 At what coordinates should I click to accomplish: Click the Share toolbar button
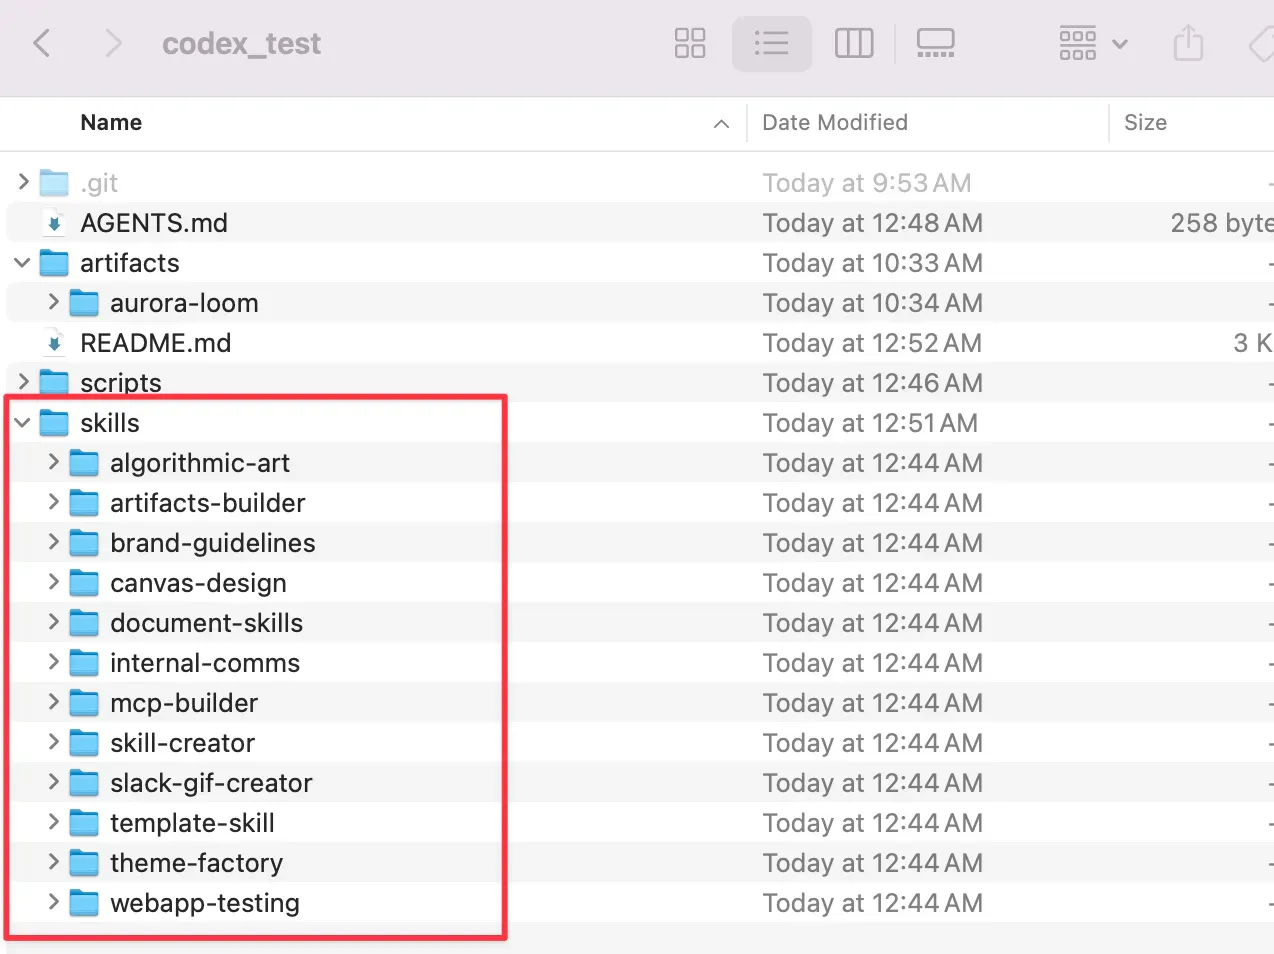pos(1188,43)
